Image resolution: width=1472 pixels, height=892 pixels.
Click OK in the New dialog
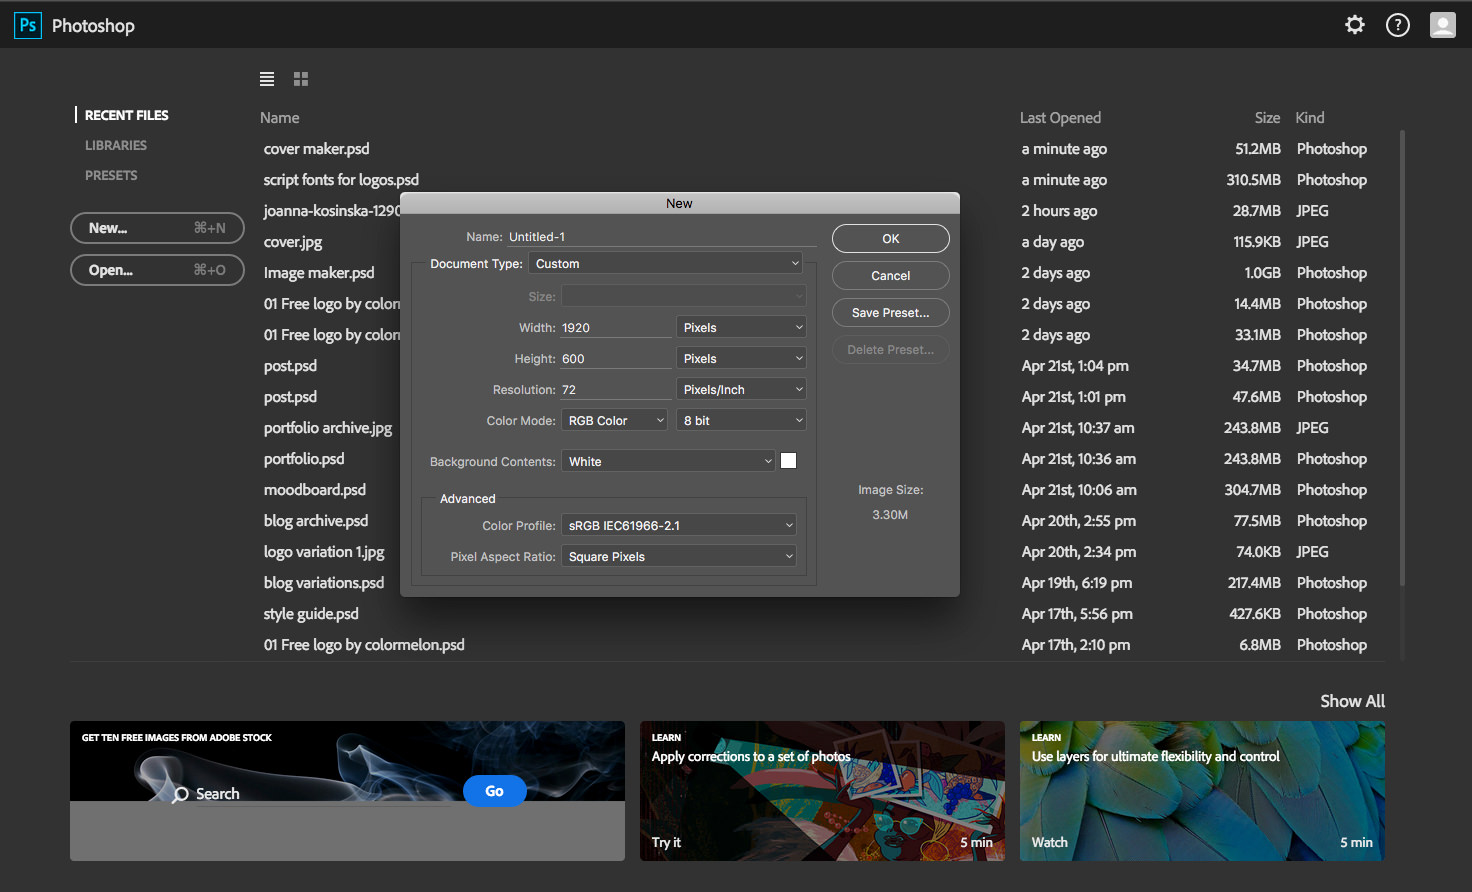point(891,239)
